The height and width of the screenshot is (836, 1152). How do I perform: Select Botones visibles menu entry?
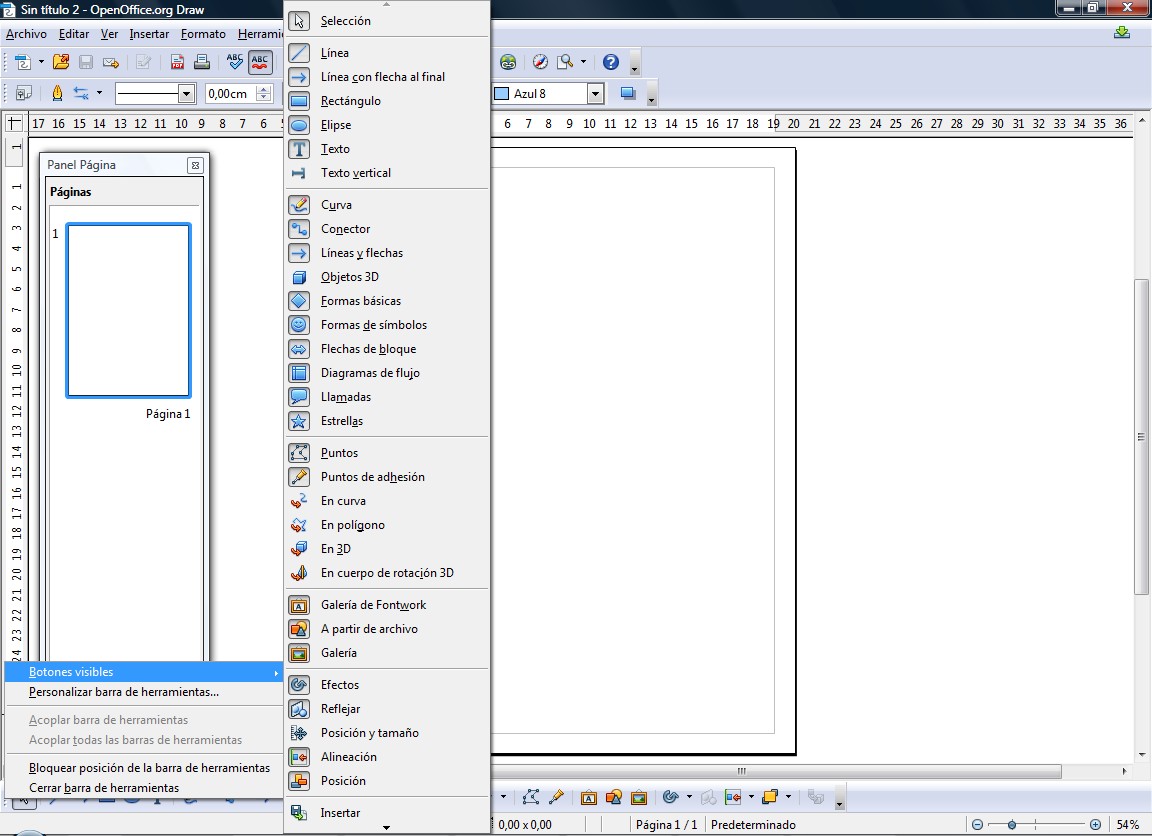tap(144, 672)
